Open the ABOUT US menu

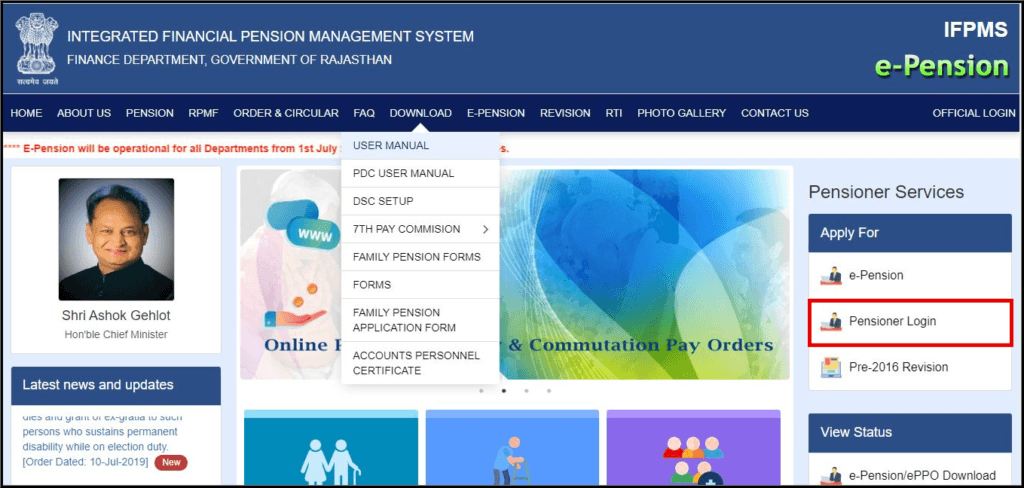(84, 113)
